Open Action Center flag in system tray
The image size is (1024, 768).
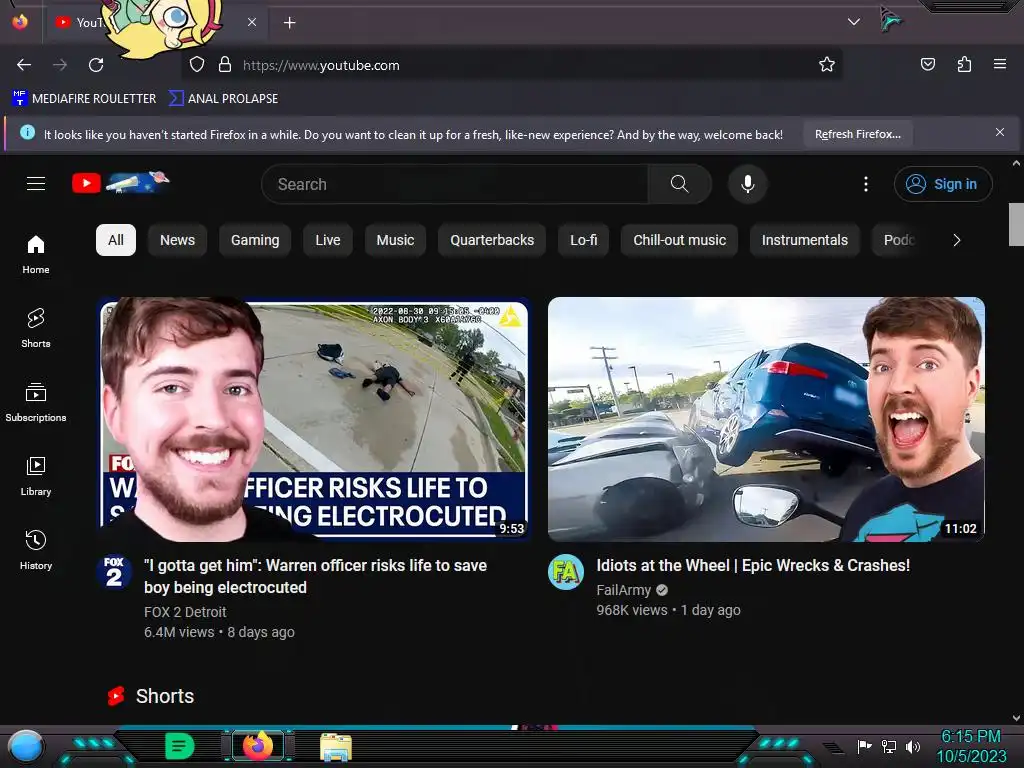click(864, 746)
